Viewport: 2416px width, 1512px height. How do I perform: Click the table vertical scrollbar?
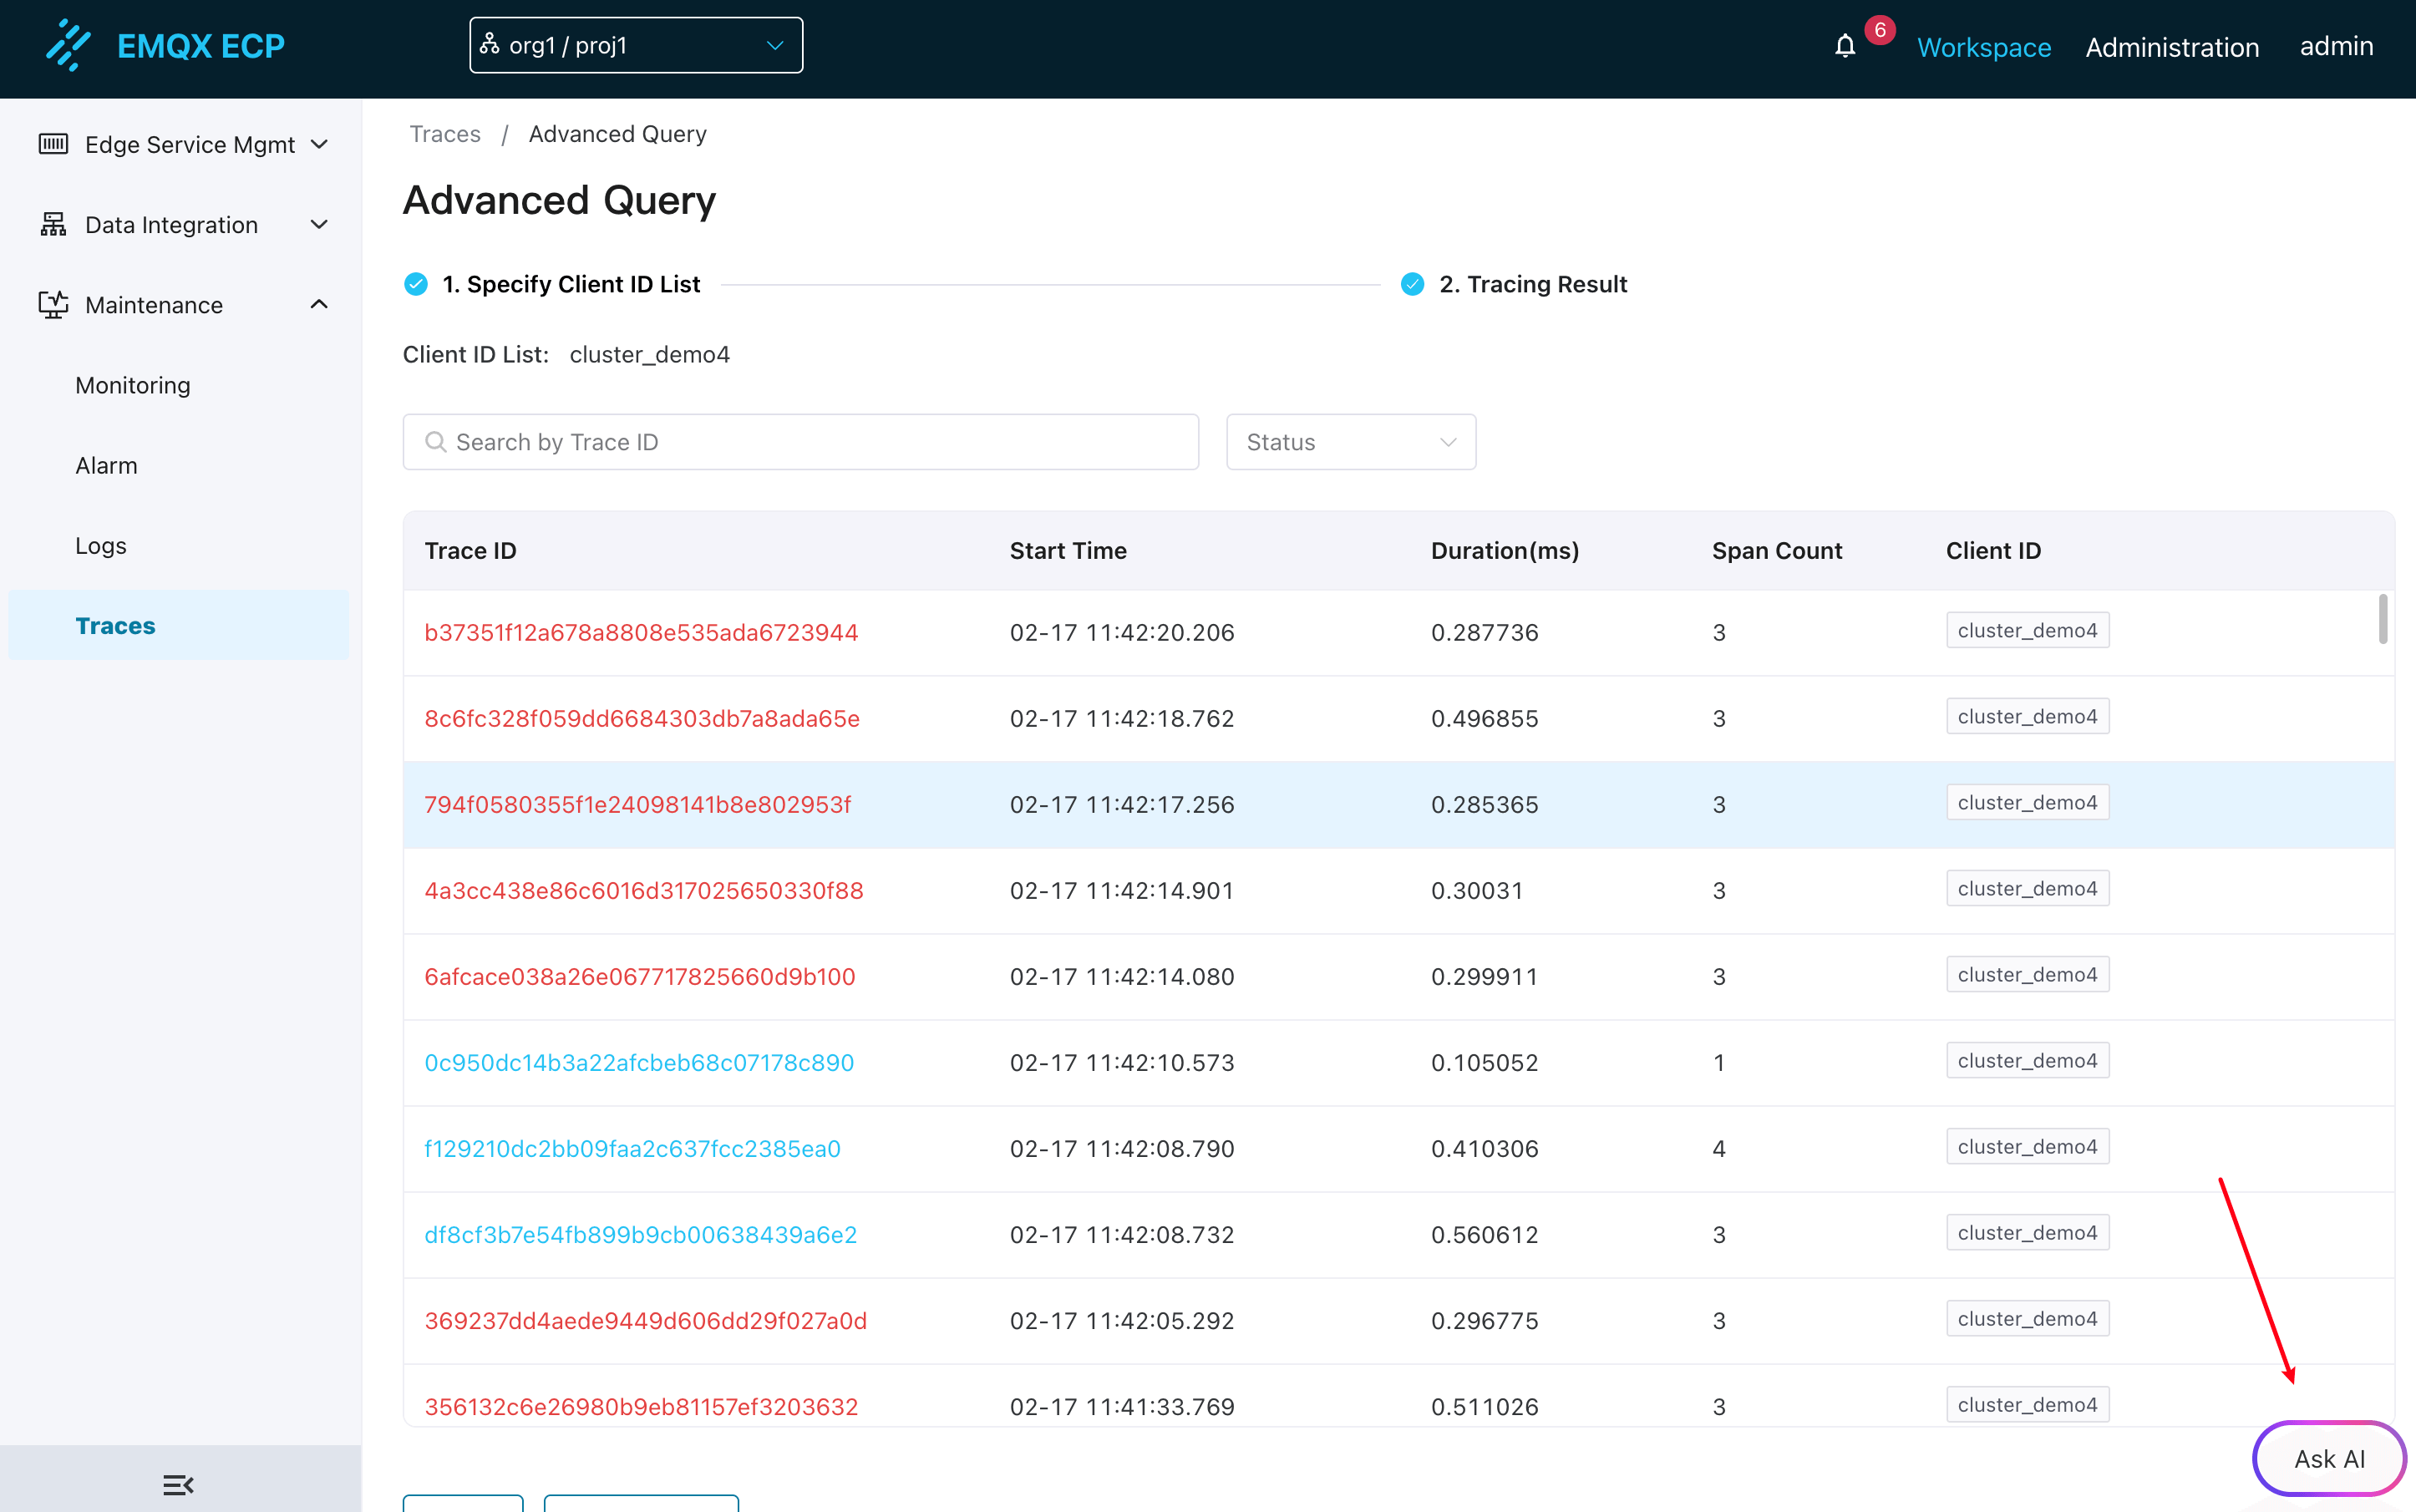pos(2382,620)
